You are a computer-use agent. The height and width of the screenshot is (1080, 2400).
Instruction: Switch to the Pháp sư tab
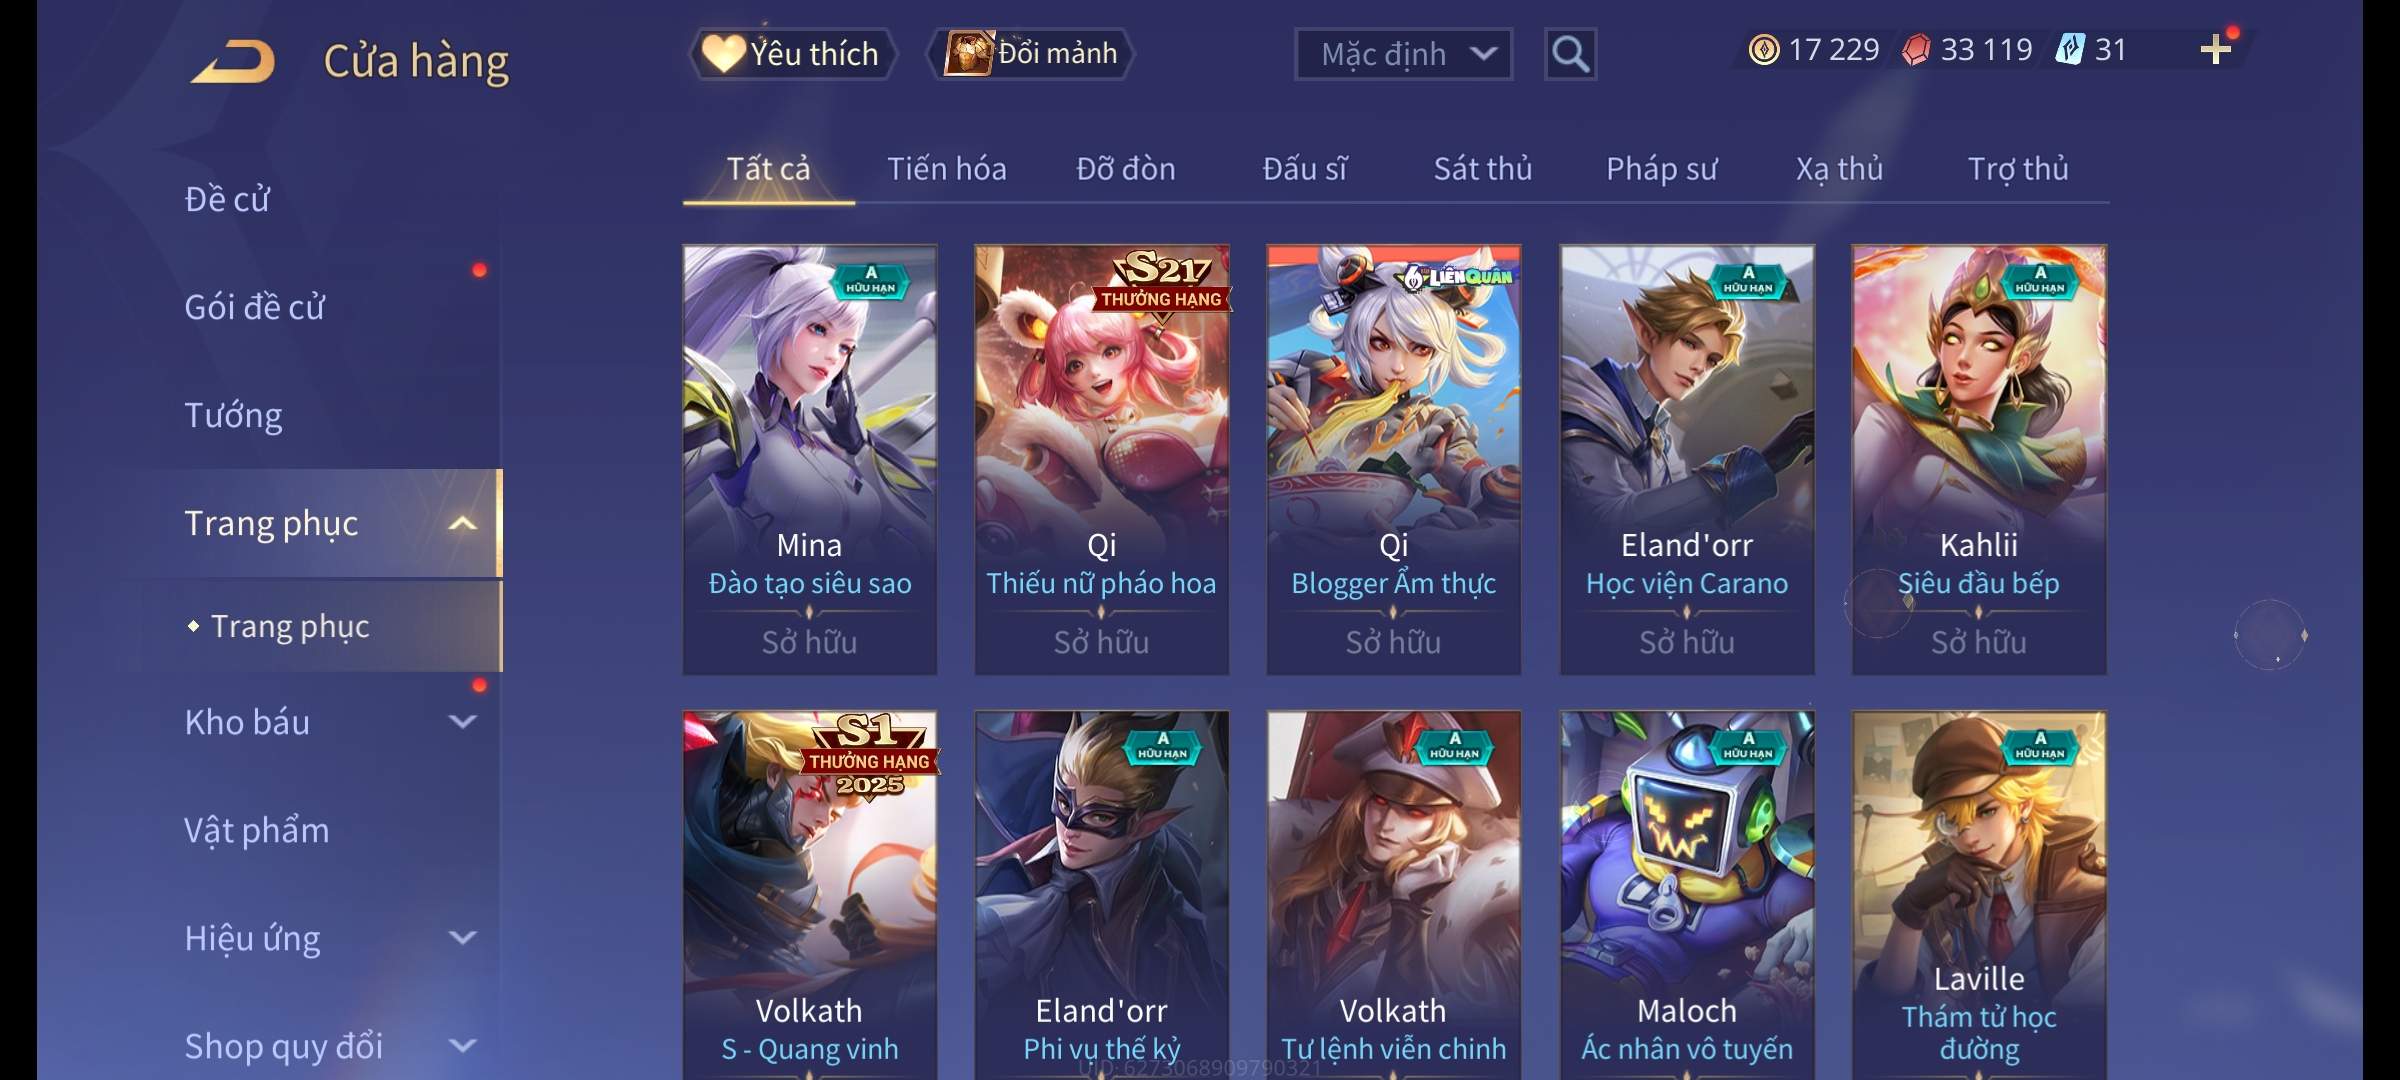(x=1661, y=169)
